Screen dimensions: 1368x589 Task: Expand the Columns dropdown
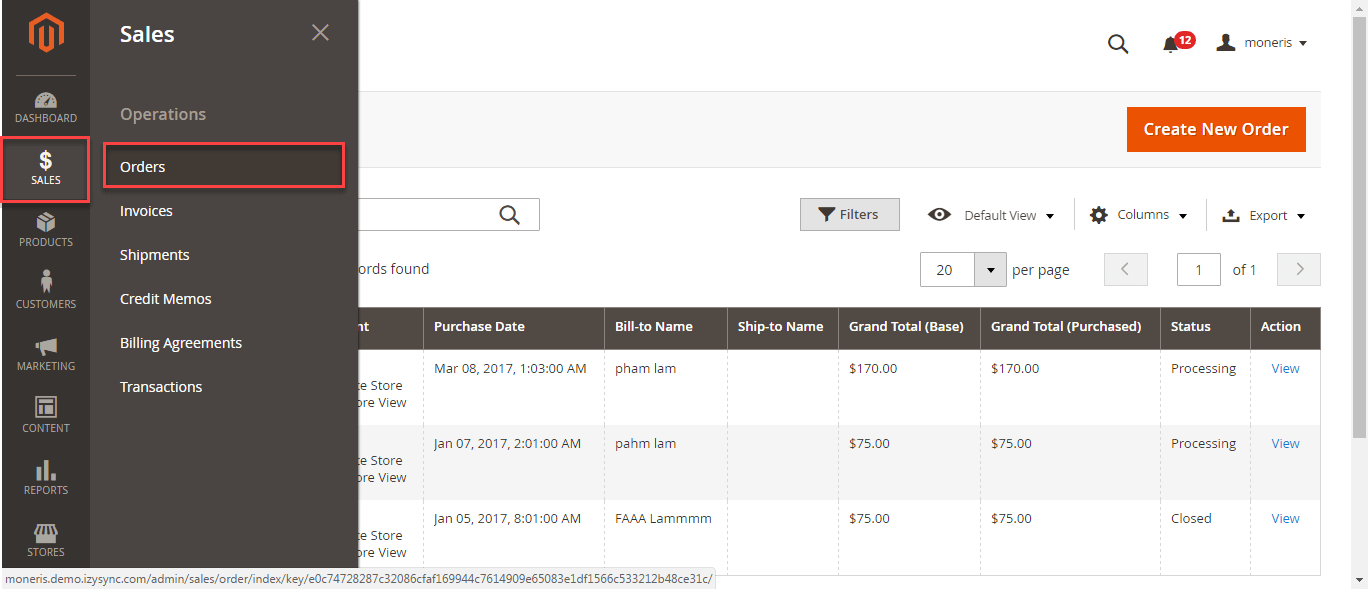[x=1139, y=215]
